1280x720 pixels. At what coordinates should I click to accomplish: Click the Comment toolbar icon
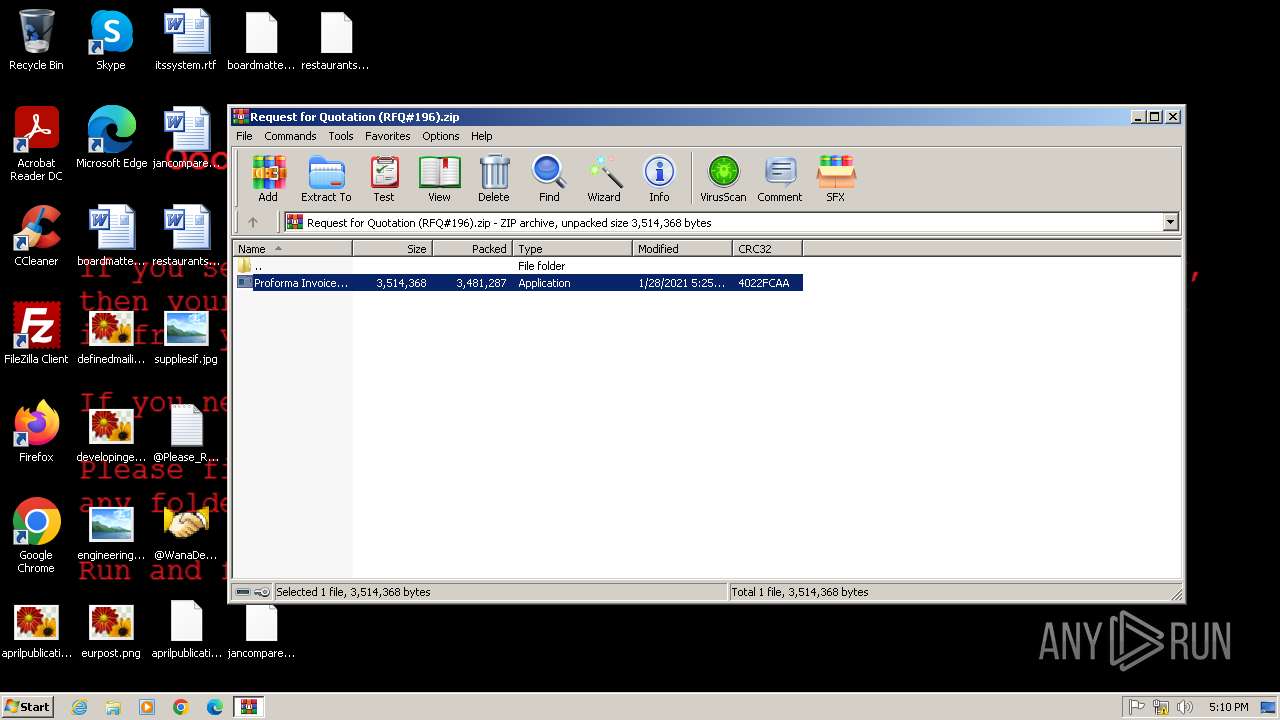click(x=780, y=179)
